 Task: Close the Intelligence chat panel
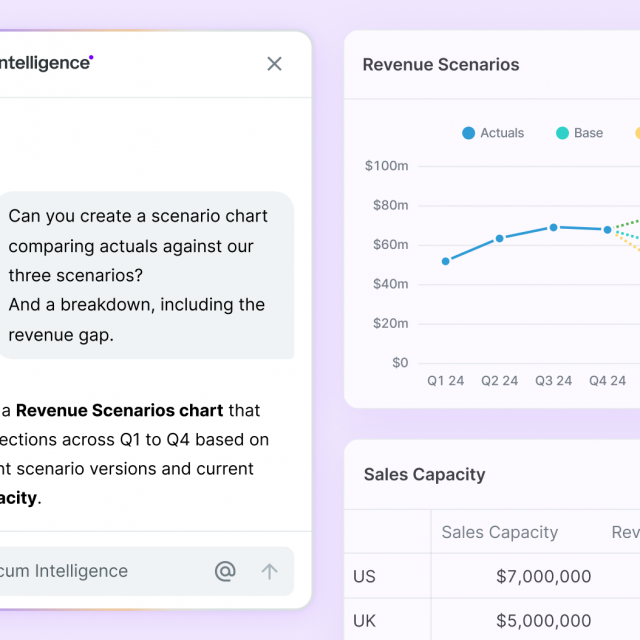pos(274,64)
